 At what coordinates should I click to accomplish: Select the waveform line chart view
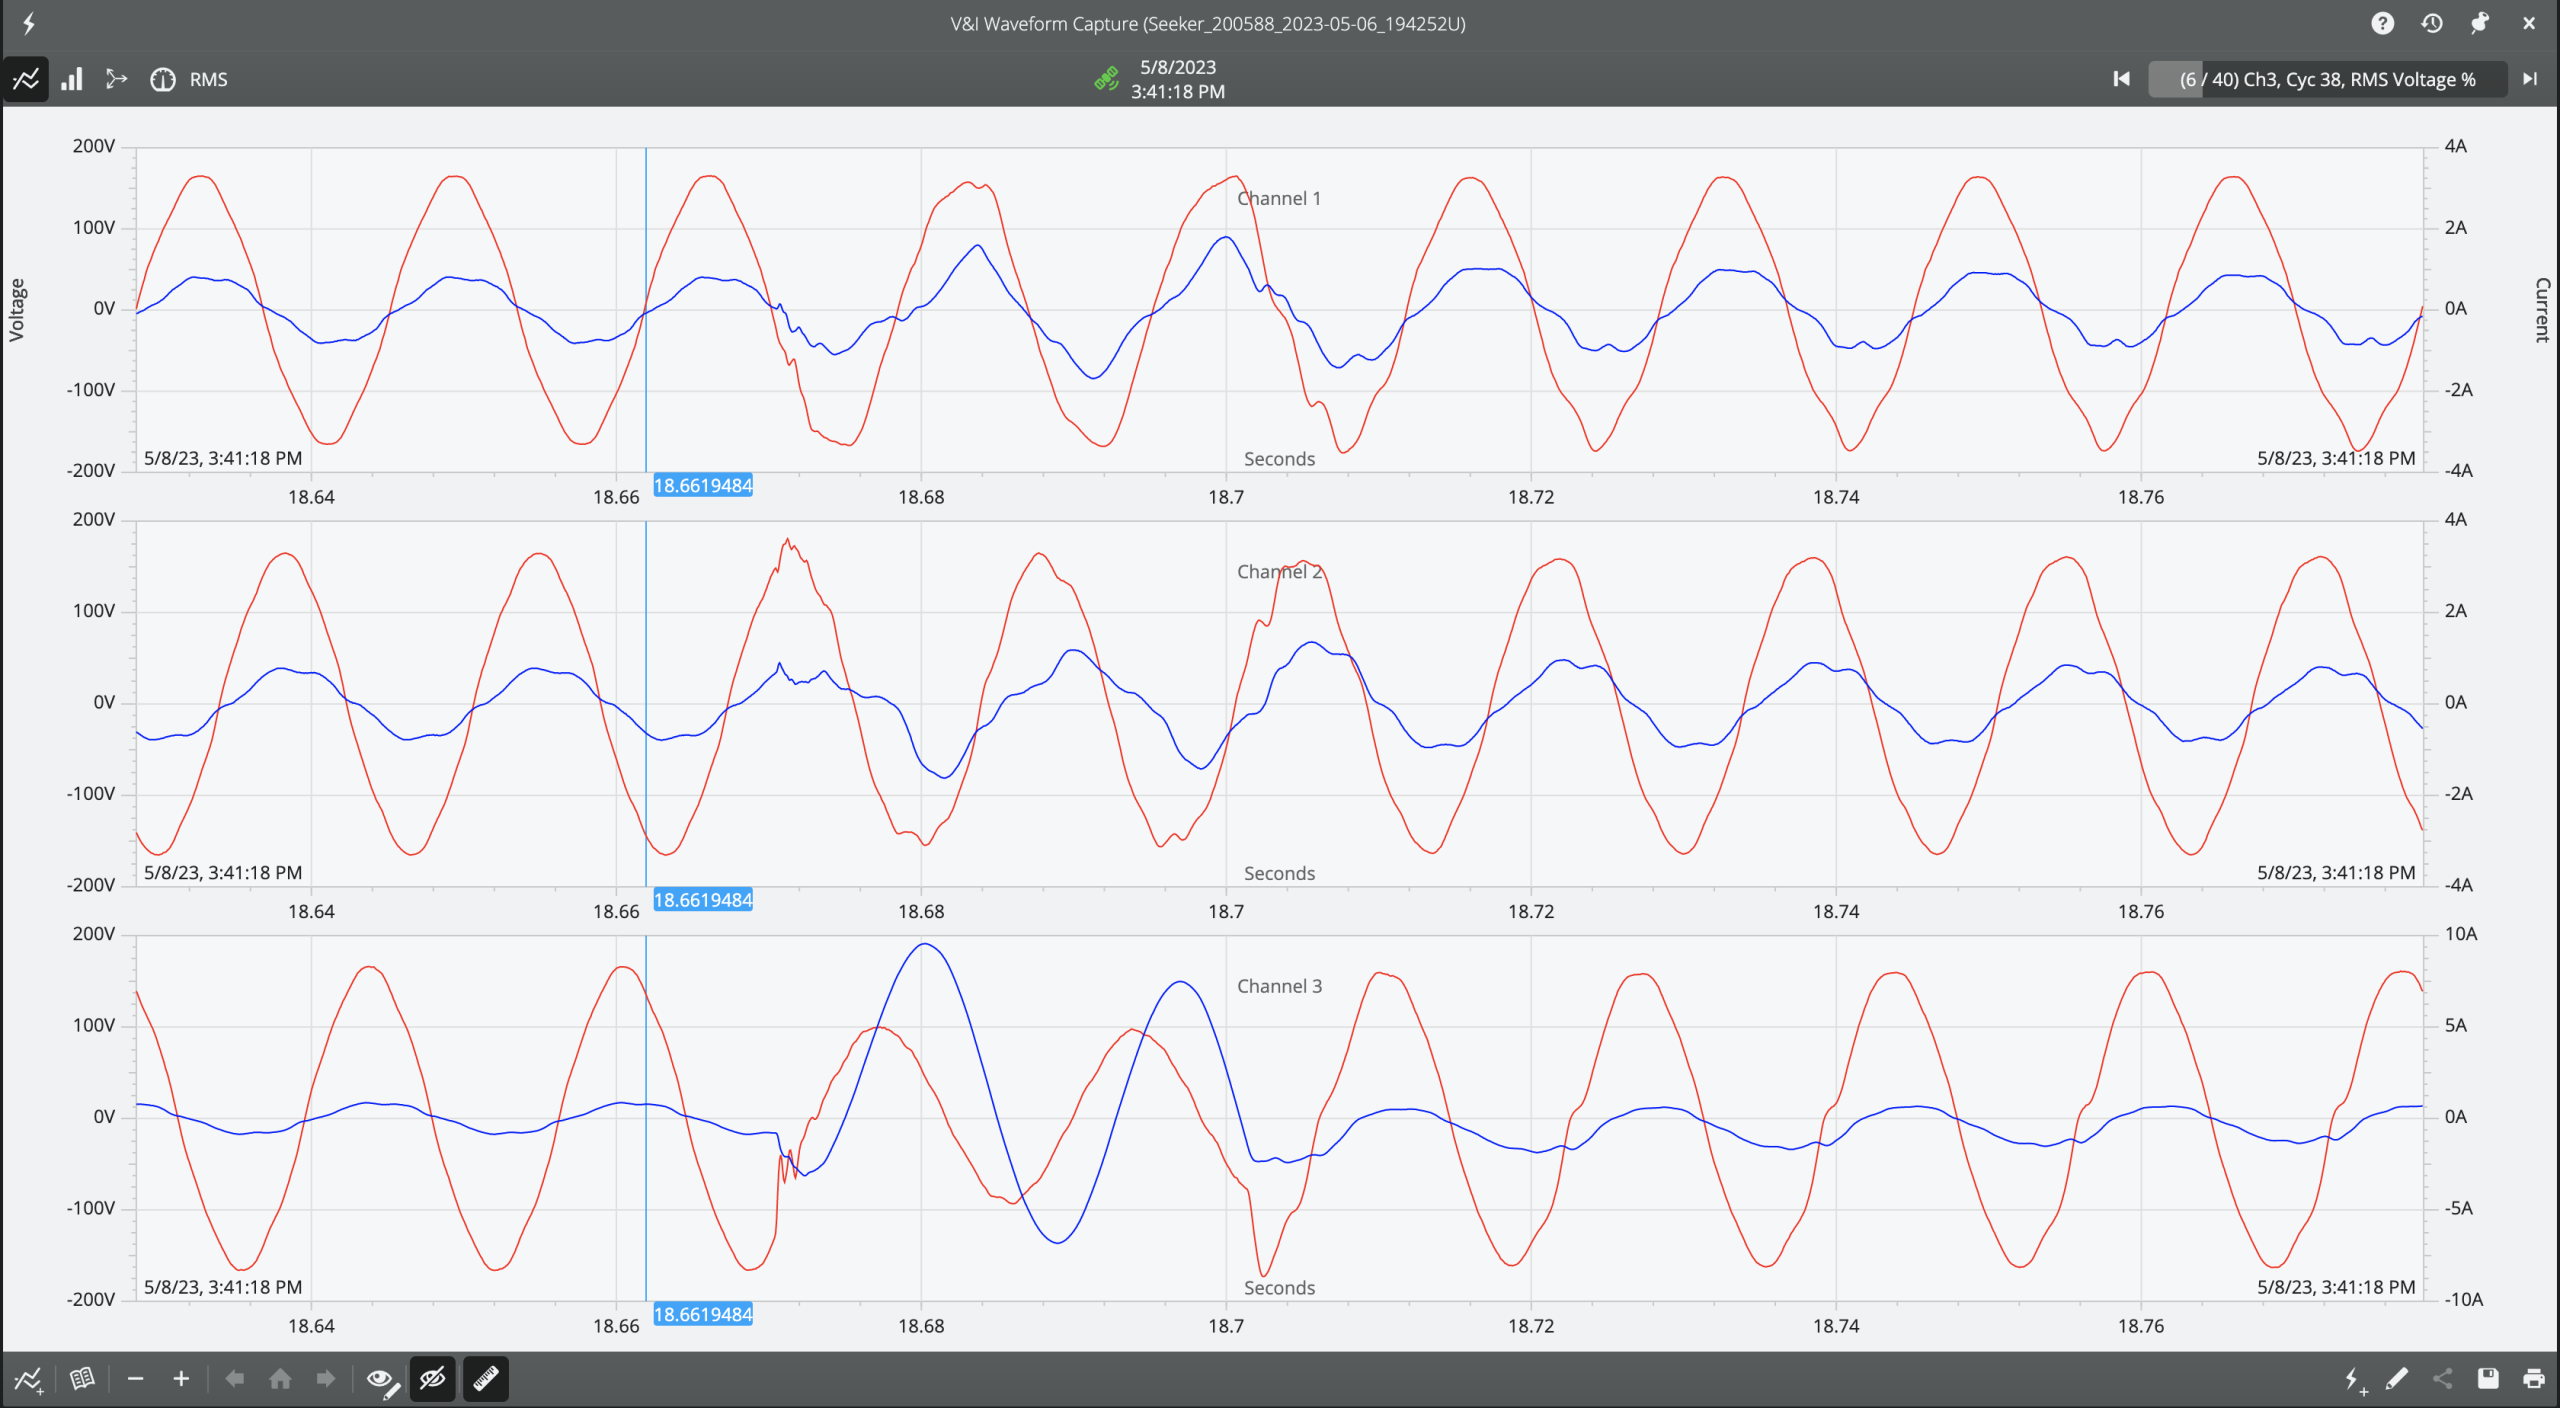[26, 79]
